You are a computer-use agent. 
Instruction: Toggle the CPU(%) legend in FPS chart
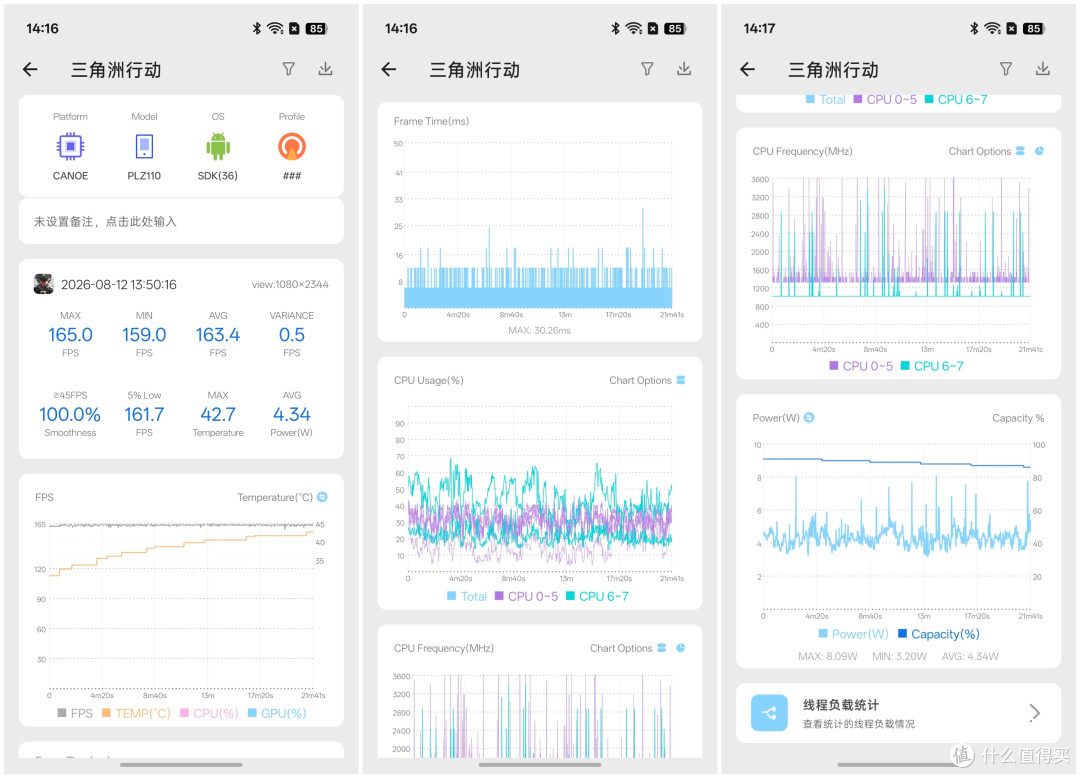[x=209, y=713]
